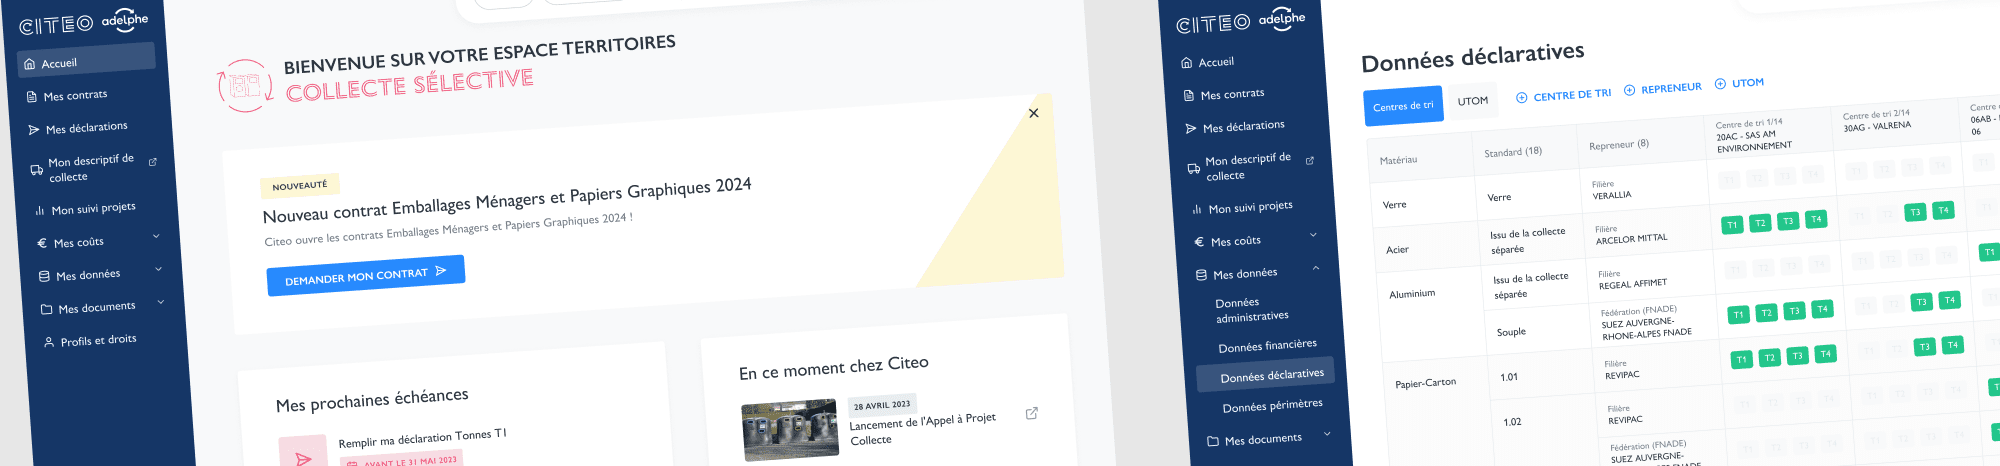The height and width of the screenshot is (466, 2000).
Task: Open Données financières in the sidebar submenu
Action: coord(1267,346)
